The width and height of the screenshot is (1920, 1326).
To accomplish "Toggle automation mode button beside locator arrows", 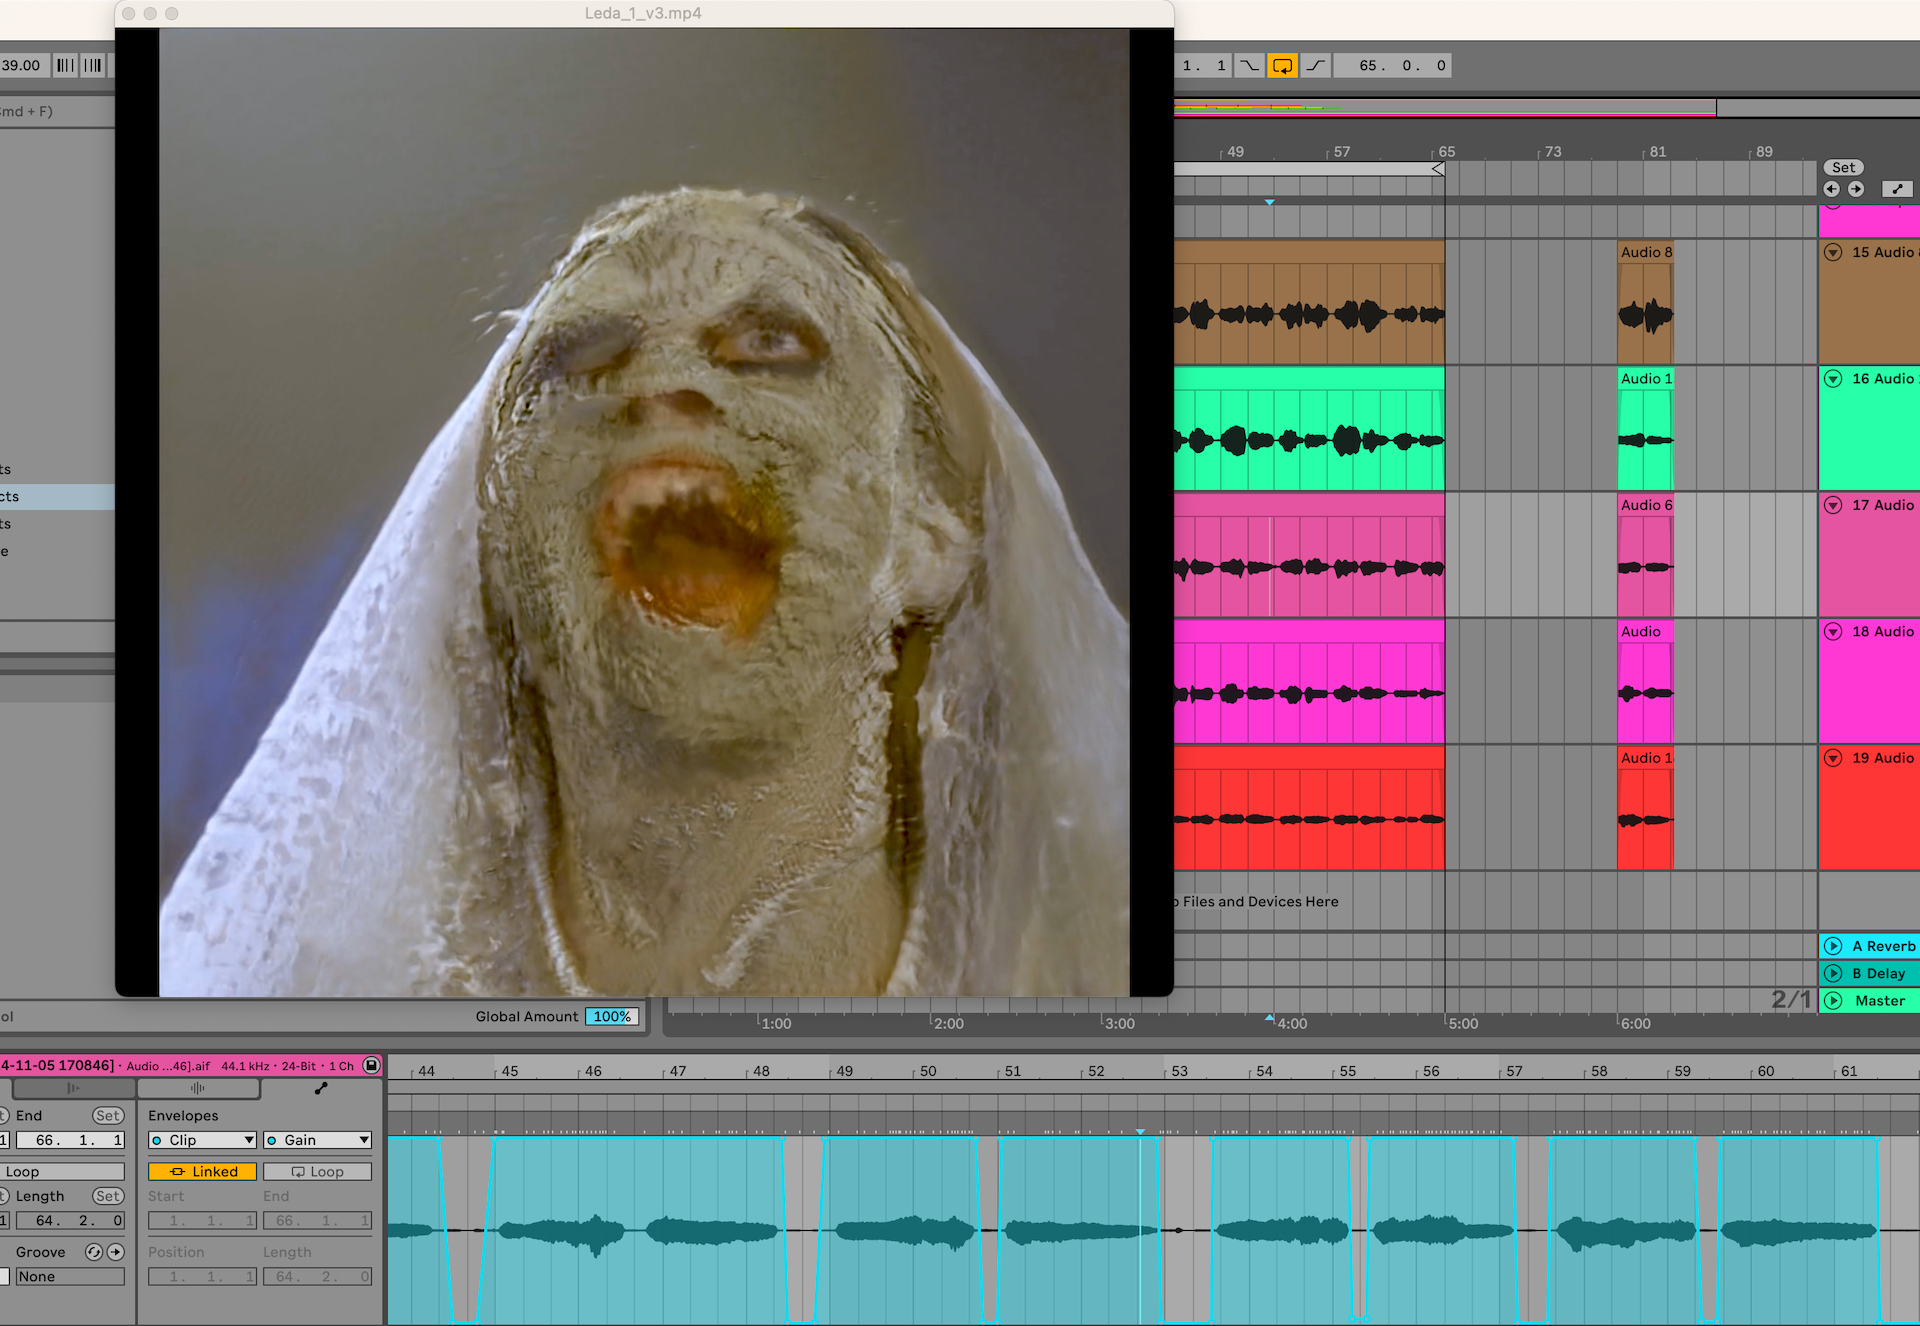I will pos(1897,189).
